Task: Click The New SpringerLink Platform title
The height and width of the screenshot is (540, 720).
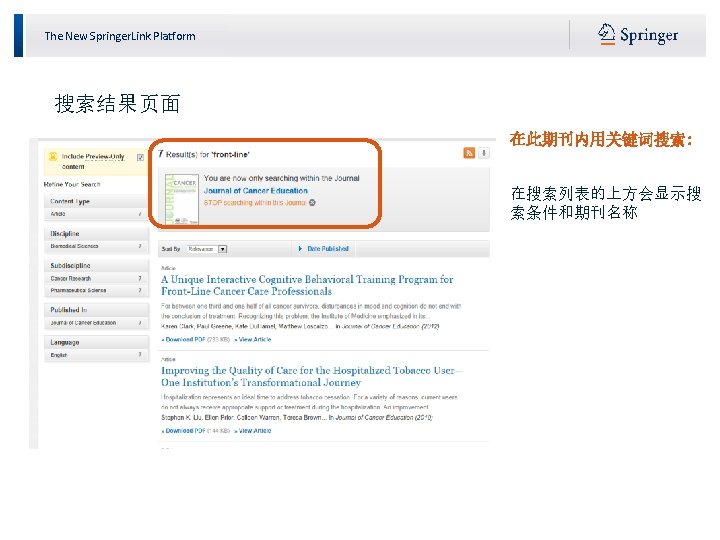Action: point(120,36)
